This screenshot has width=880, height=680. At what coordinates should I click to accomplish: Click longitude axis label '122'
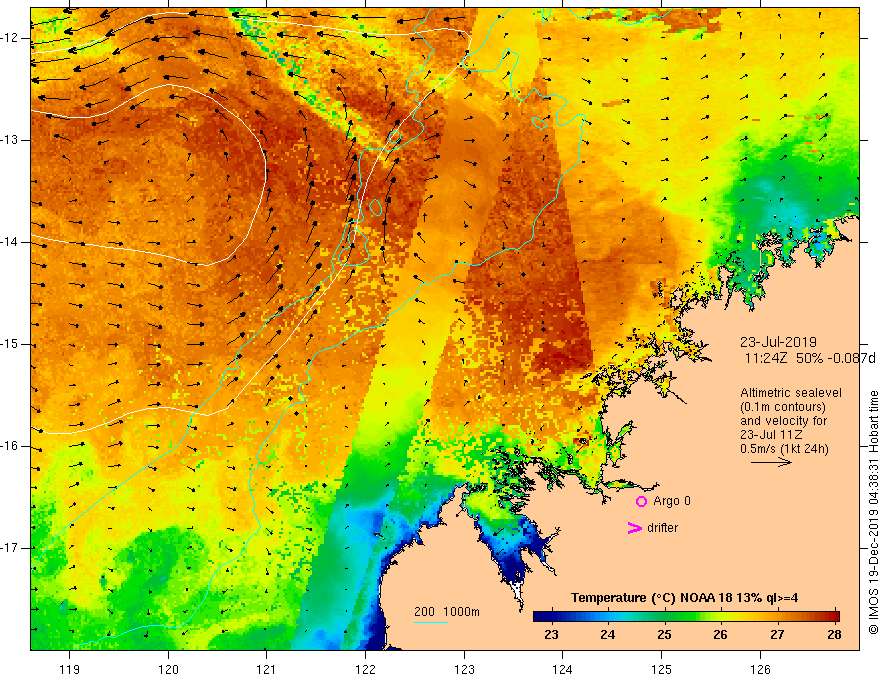tap(366, 669)
